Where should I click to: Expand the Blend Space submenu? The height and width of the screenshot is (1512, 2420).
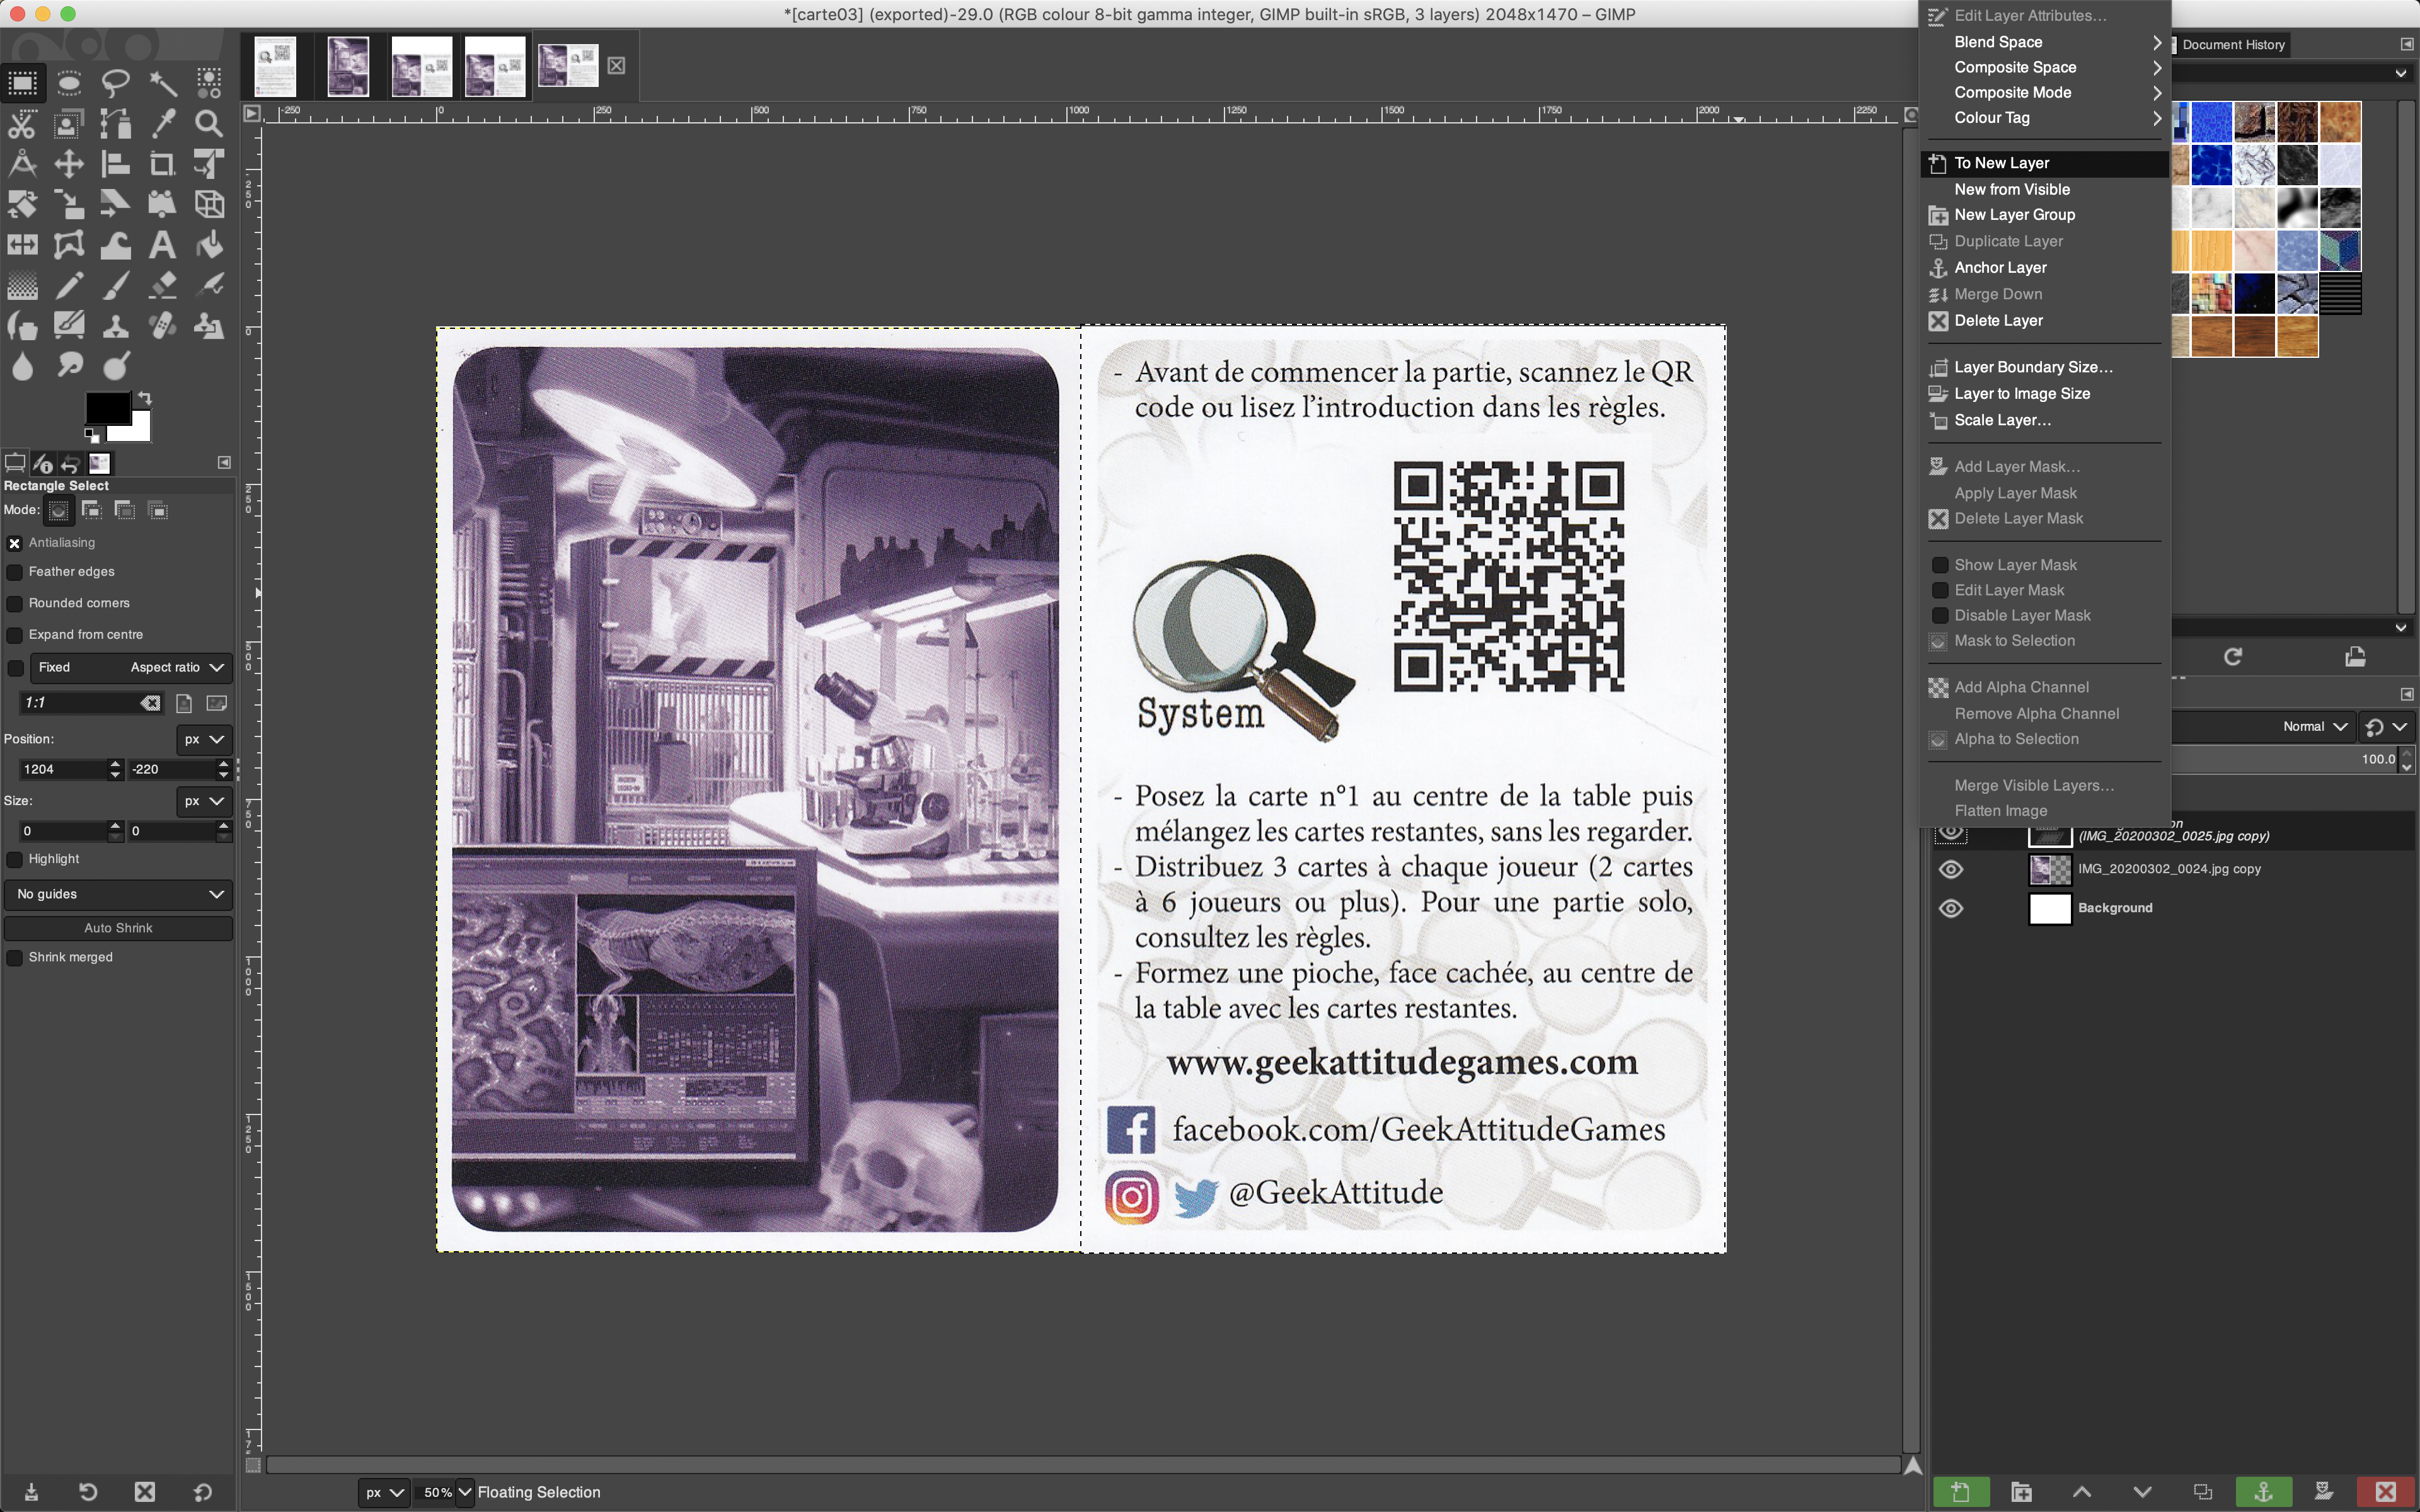[x=2045, y=42]
